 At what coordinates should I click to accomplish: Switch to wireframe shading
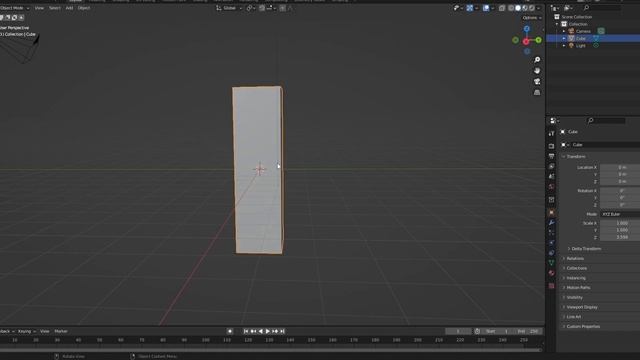coord(511,8)
